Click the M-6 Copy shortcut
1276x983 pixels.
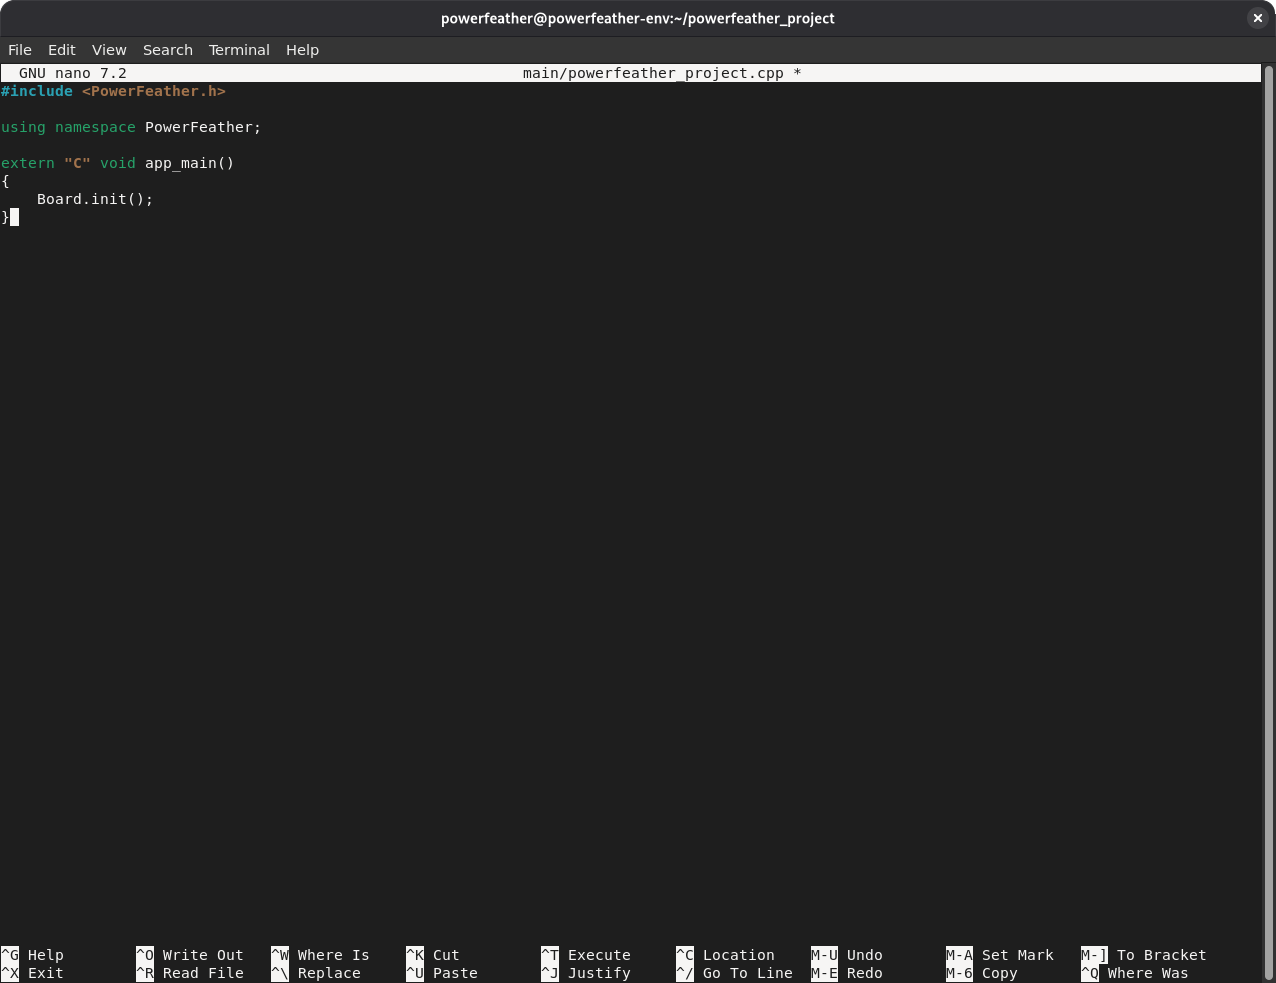pyautogui.click(x=982, y=973)
